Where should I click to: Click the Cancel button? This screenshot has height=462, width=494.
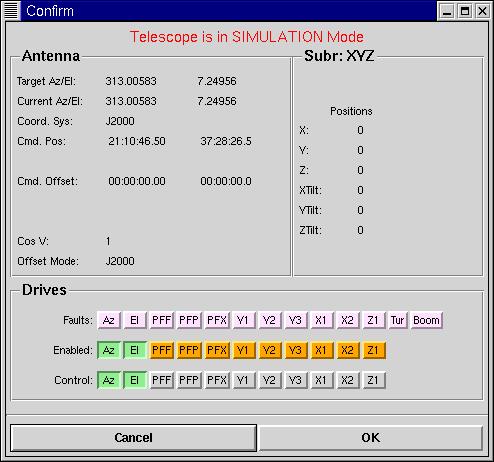133,438
